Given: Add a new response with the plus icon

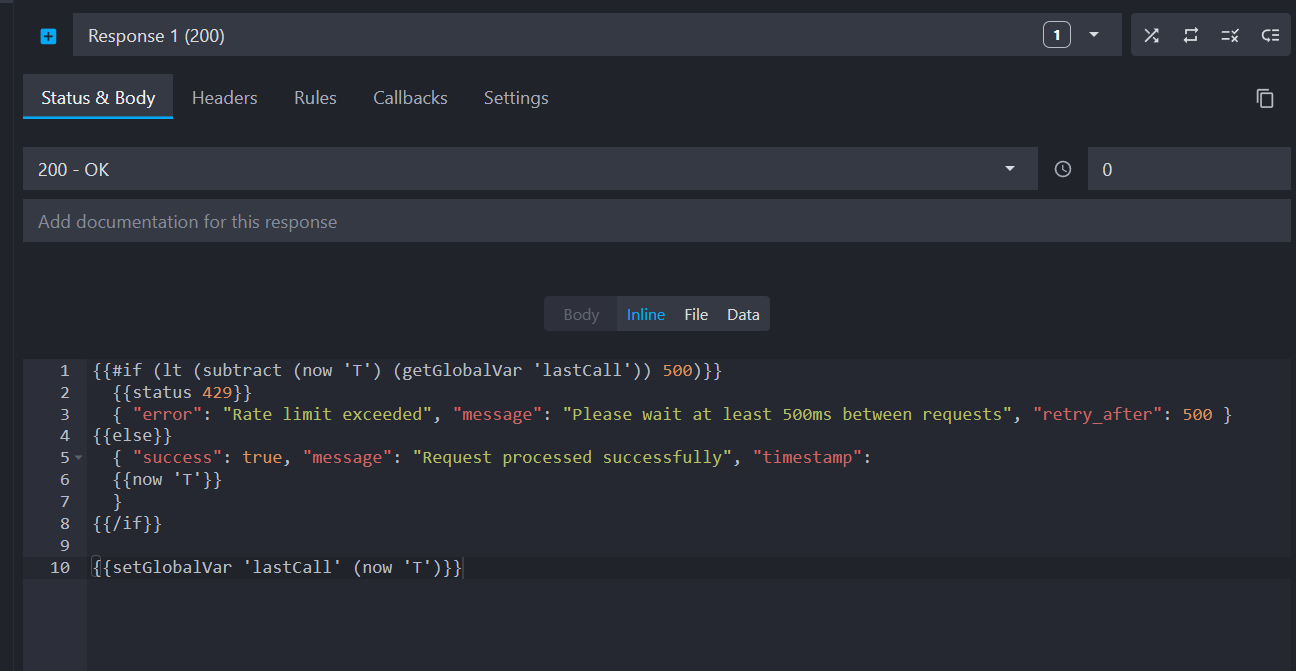Looking at the screenshot, I should pyautogui.click(x=48, y=36).
